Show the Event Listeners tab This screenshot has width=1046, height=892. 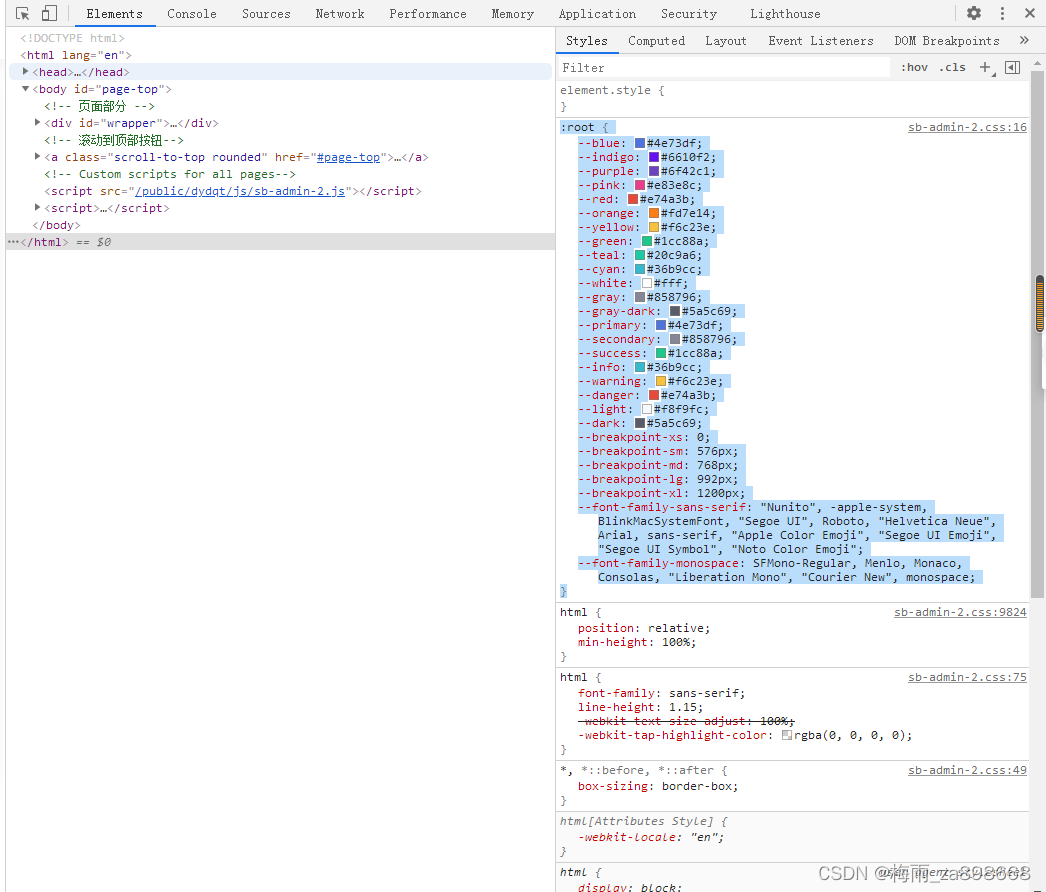click(821, 41)
